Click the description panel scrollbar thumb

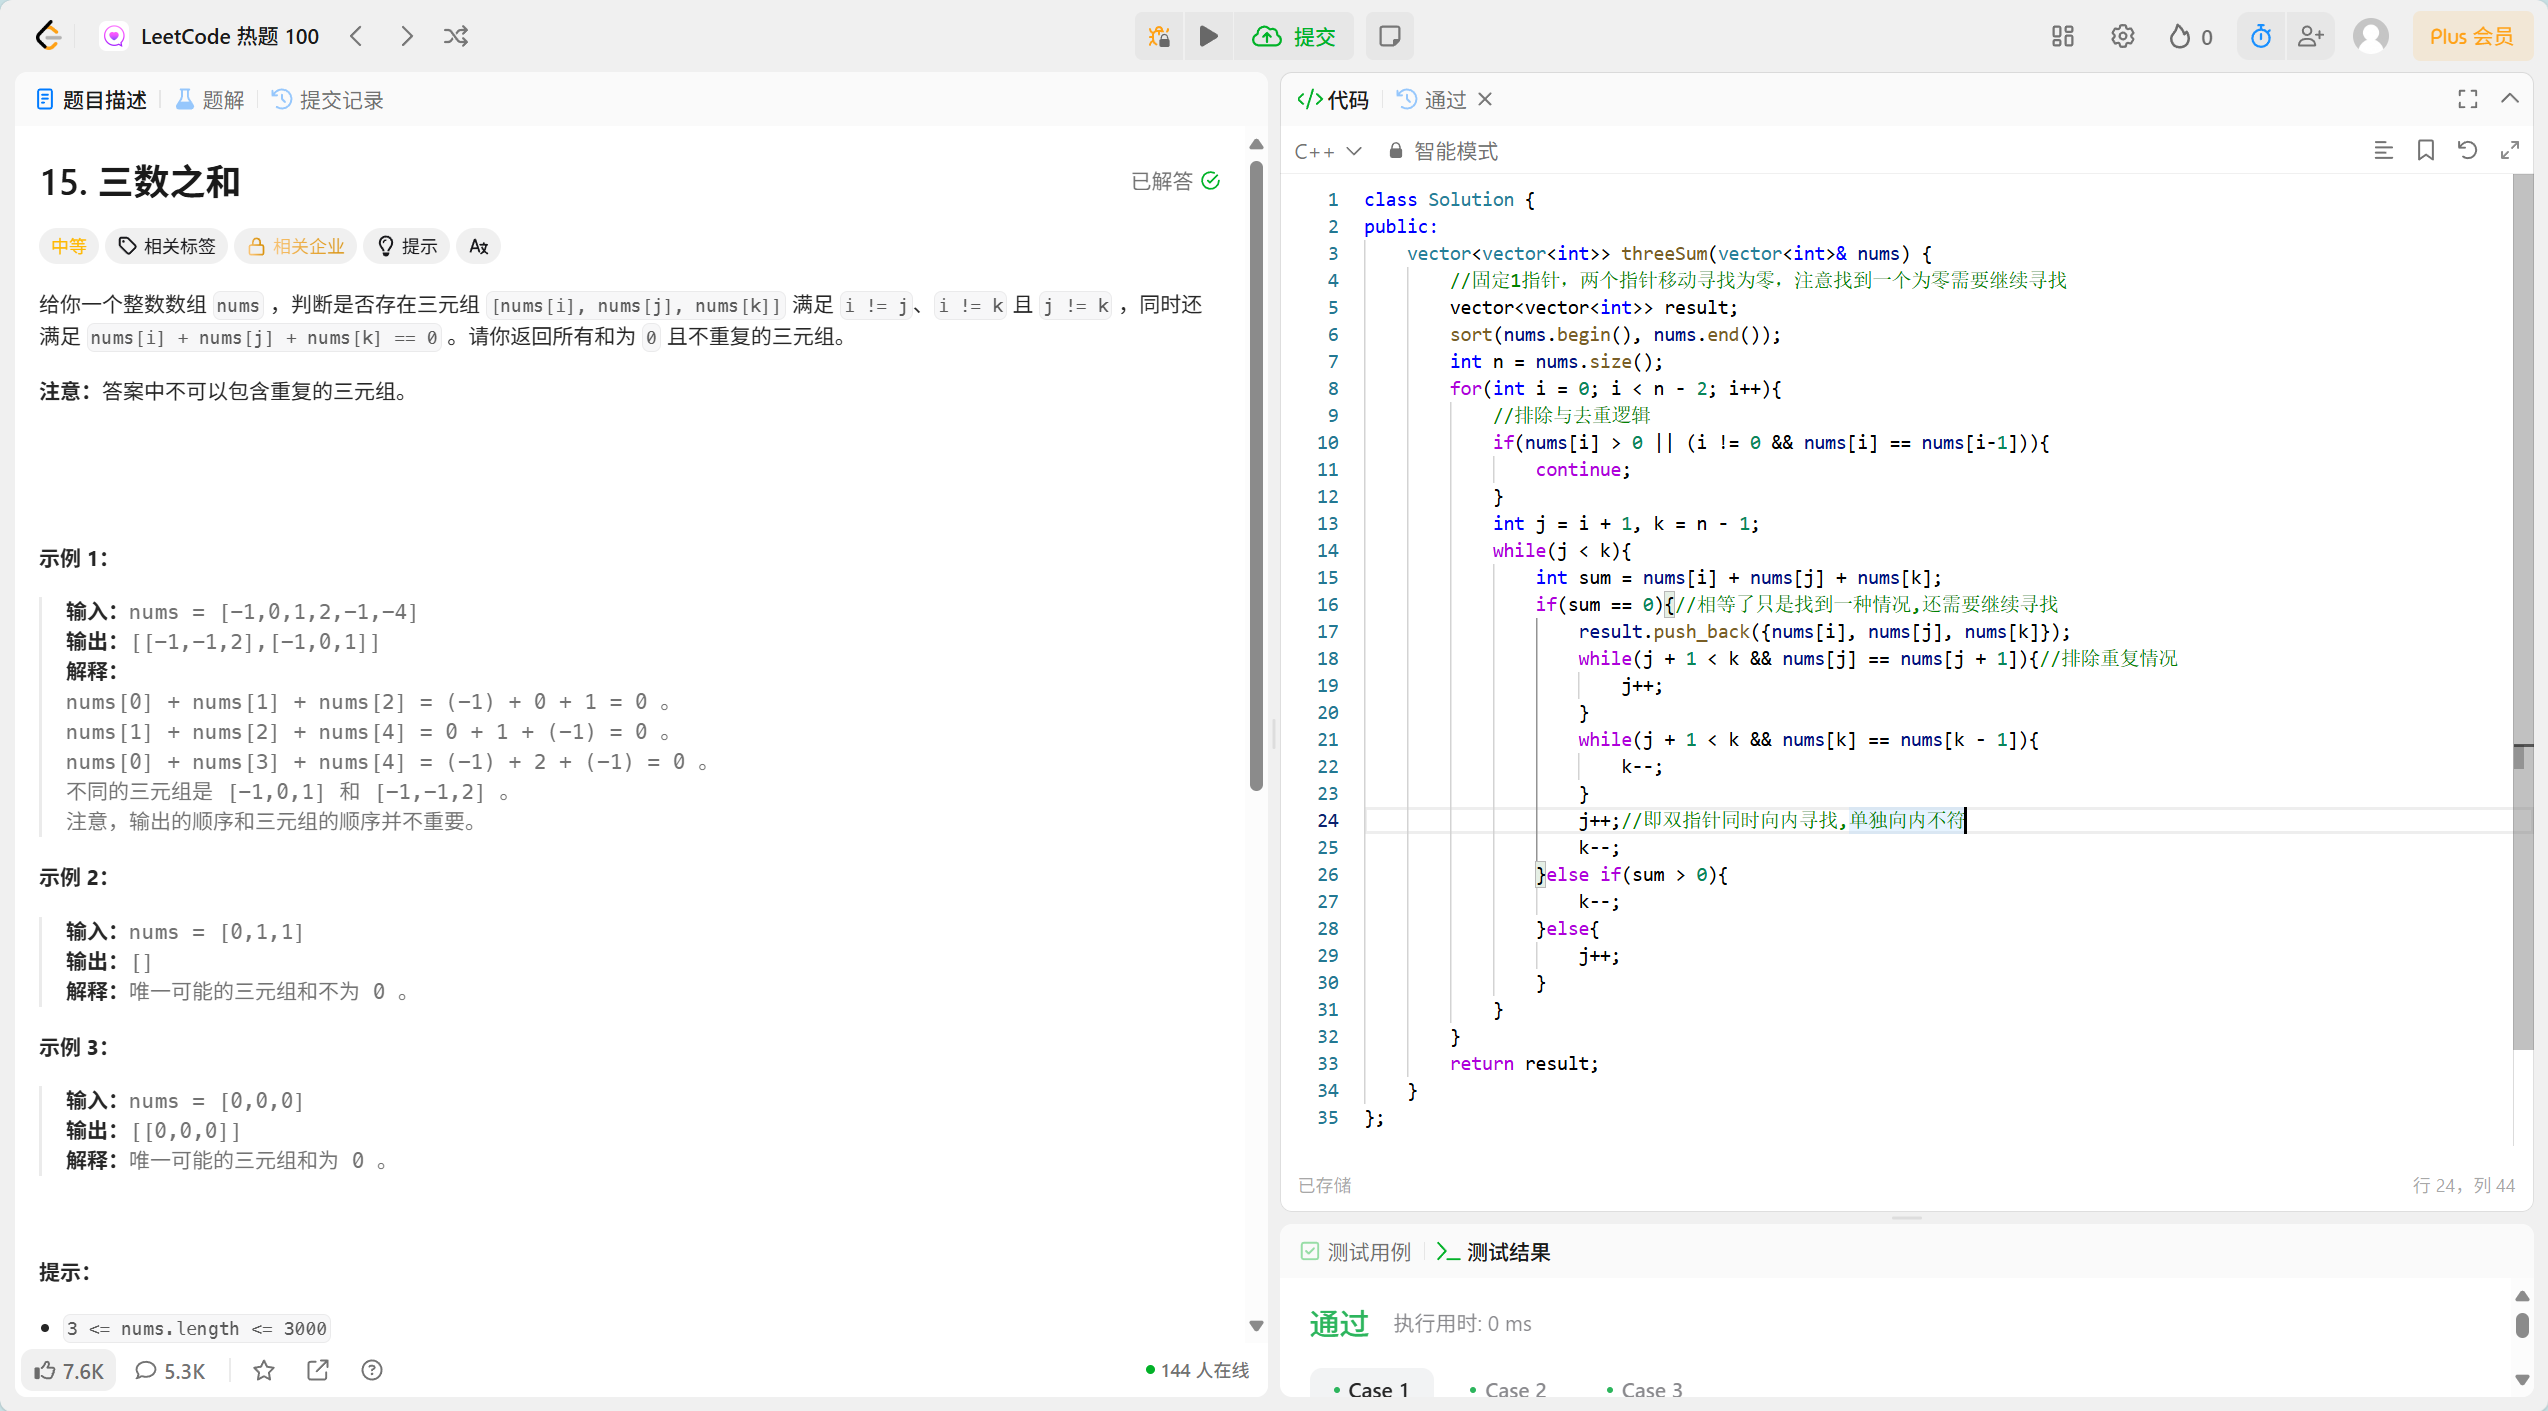coord(1257,475)
